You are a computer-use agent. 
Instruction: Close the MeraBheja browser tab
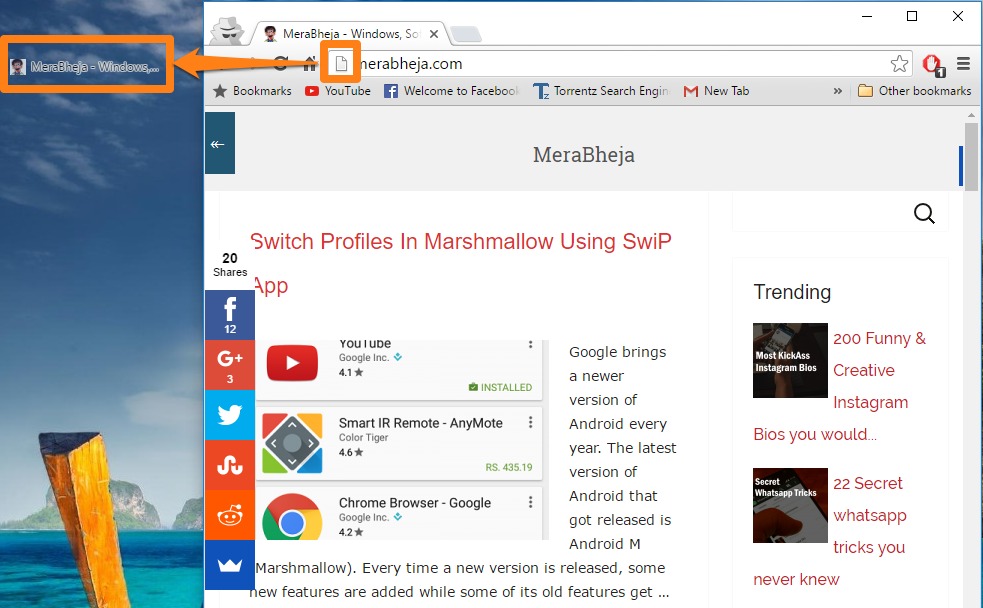[434, 34]
